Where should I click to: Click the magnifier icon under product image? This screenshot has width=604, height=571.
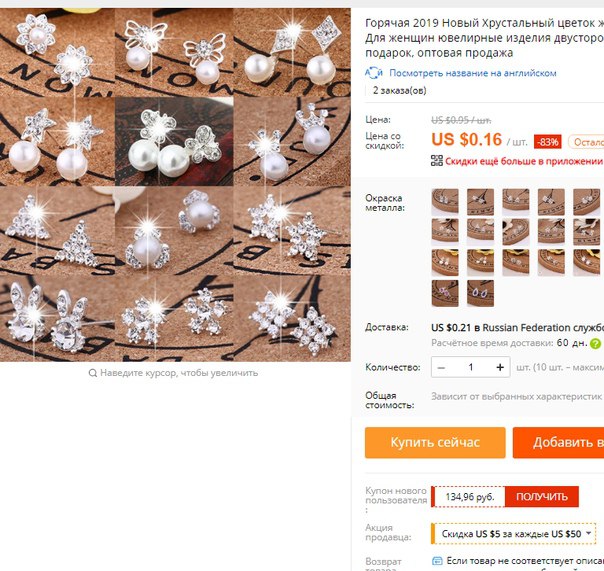92,373
